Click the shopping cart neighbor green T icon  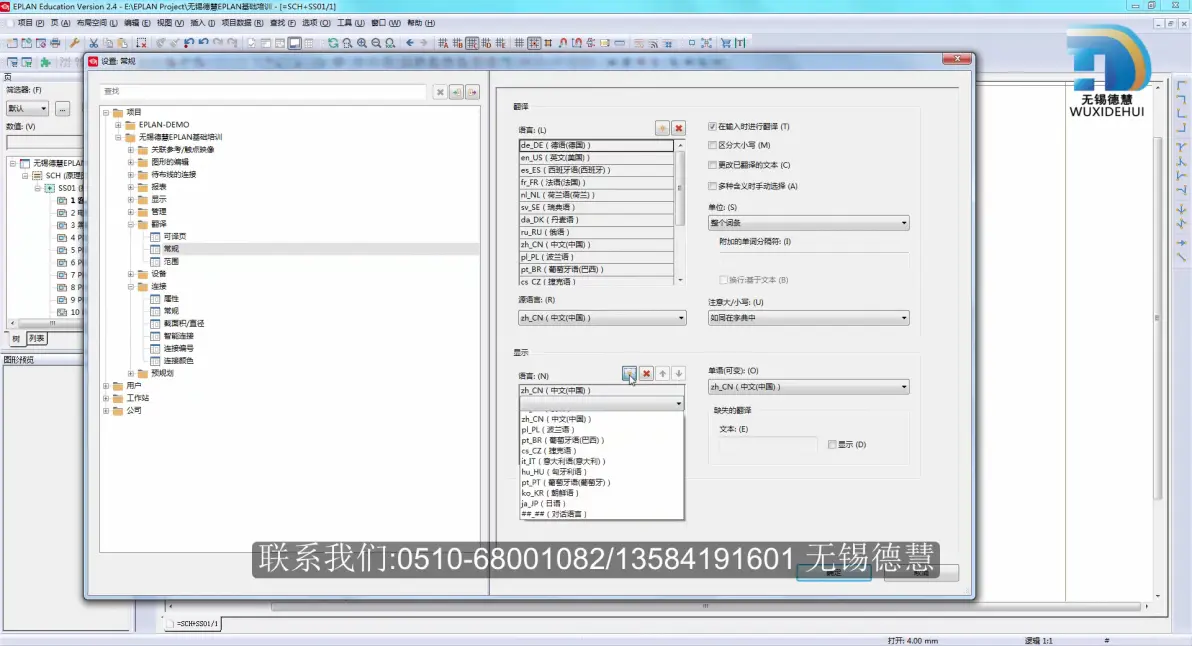click(x=740, y=43)
